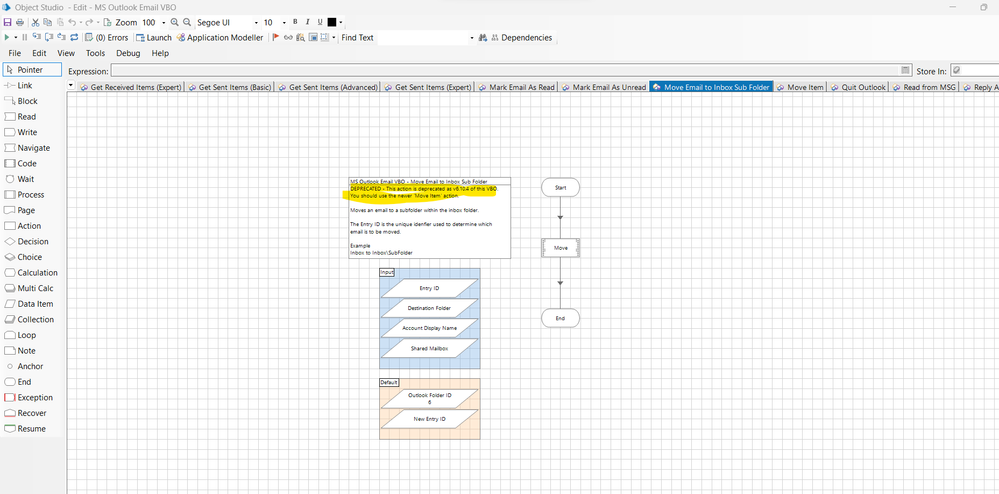
Task: Click the Step over debug icon
Action: (49, 38)
